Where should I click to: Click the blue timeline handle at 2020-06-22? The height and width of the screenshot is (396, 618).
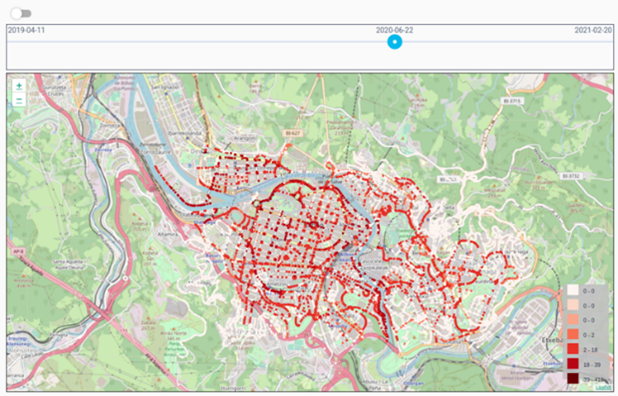395,41
